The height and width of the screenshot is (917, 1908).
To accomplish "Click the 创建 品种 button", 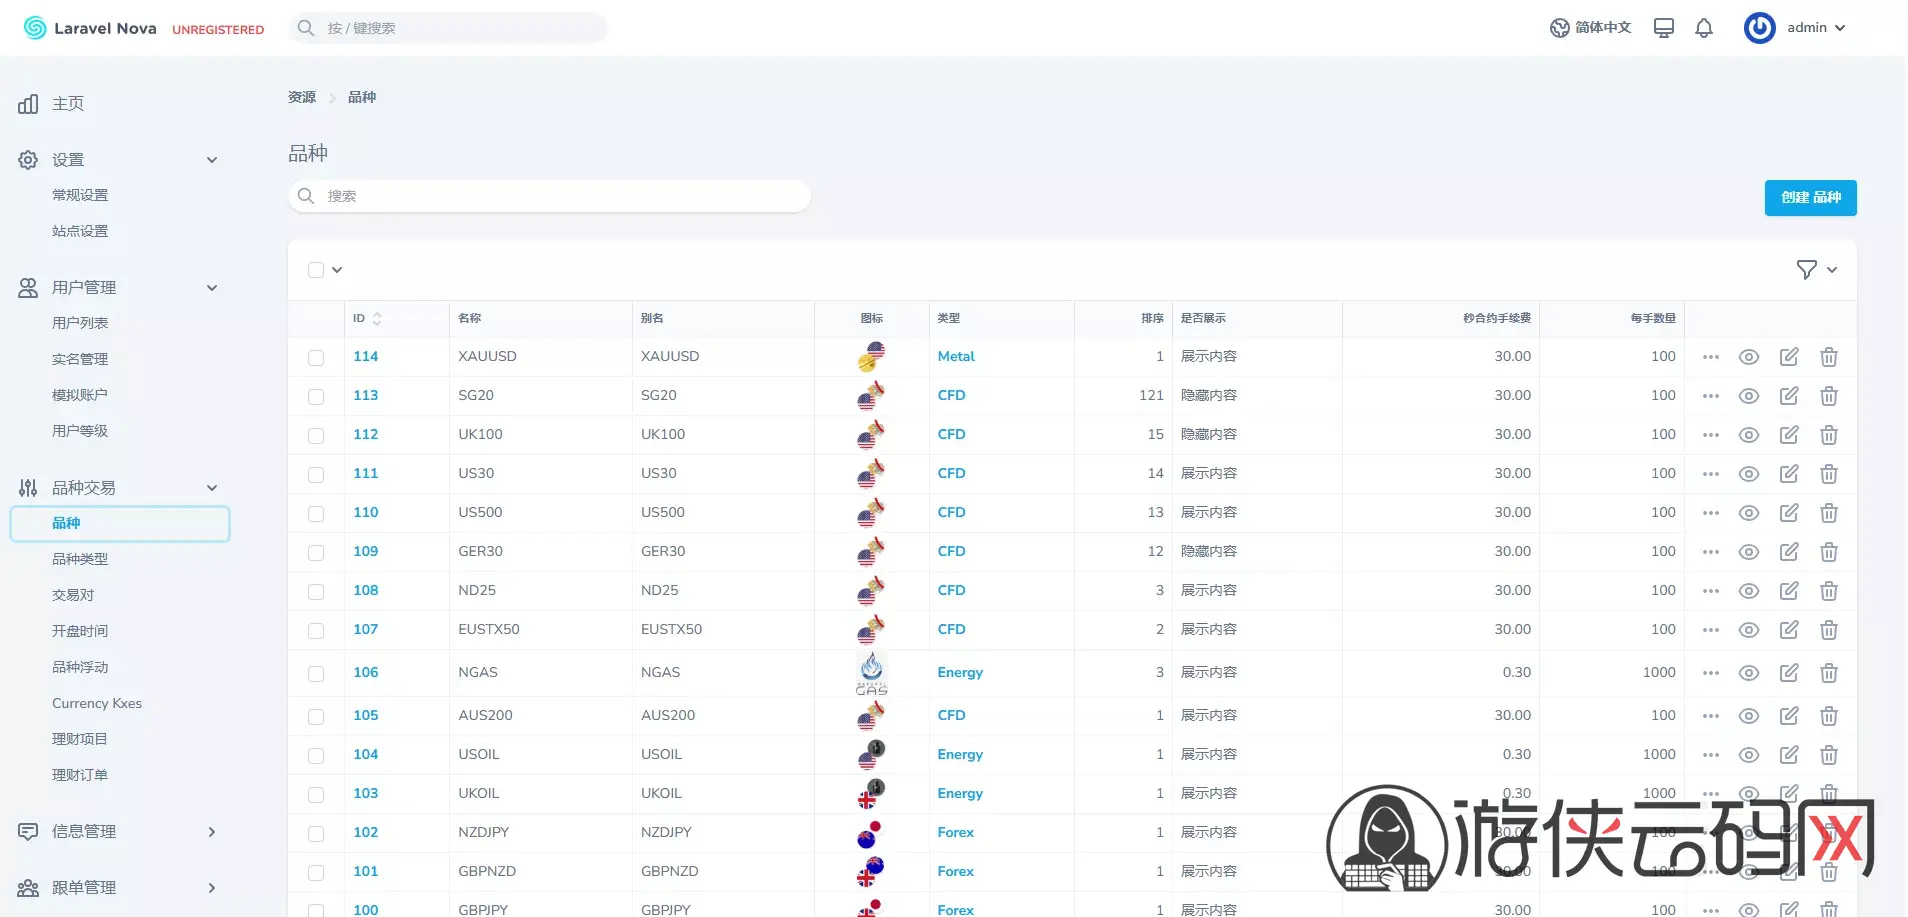I will [1810, 198].
